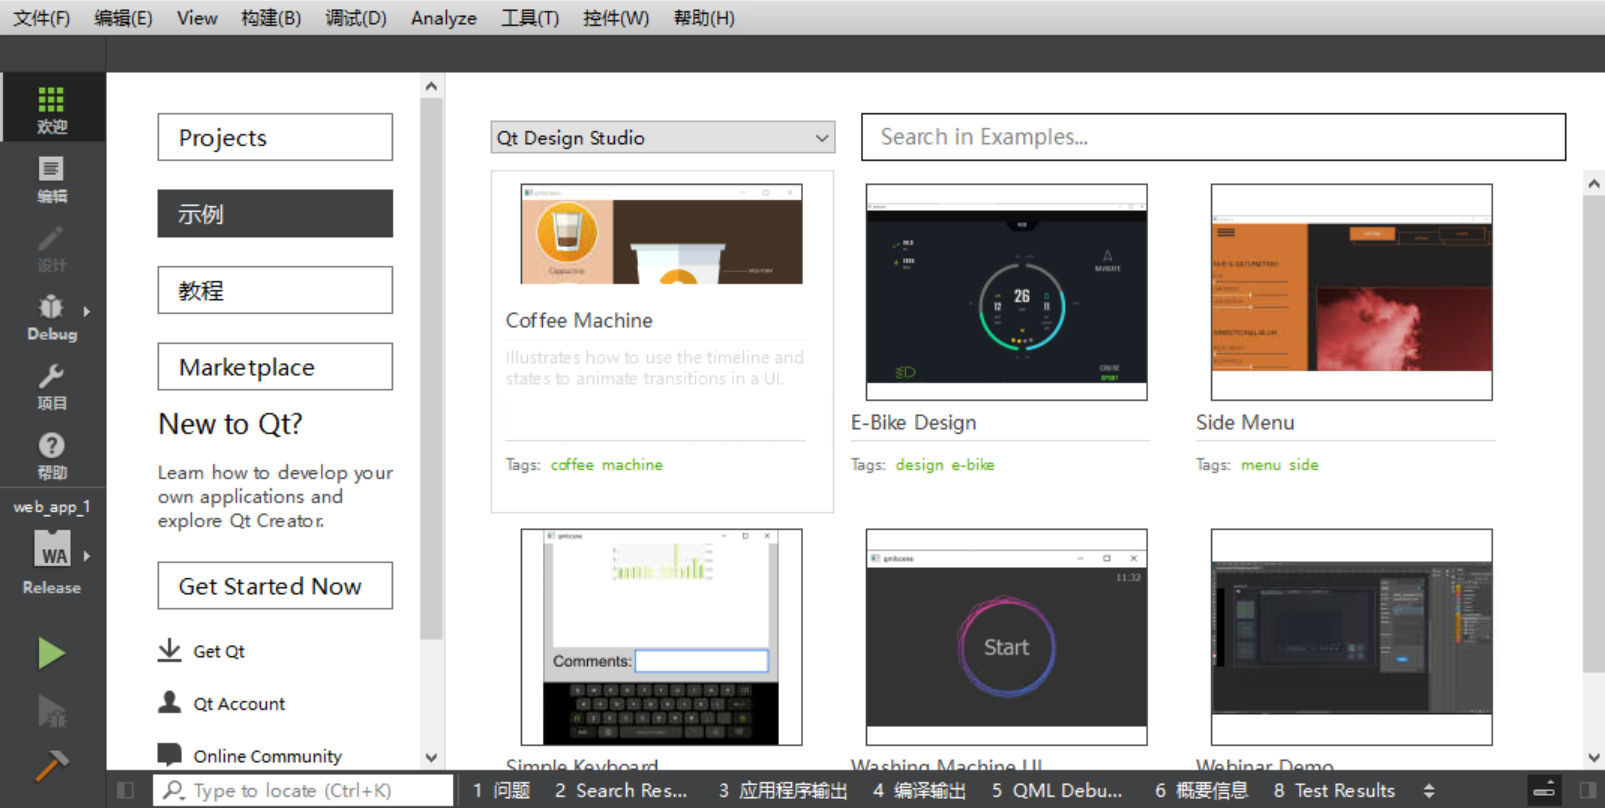Open the 1 问题 (Issues) output pane

502,790
